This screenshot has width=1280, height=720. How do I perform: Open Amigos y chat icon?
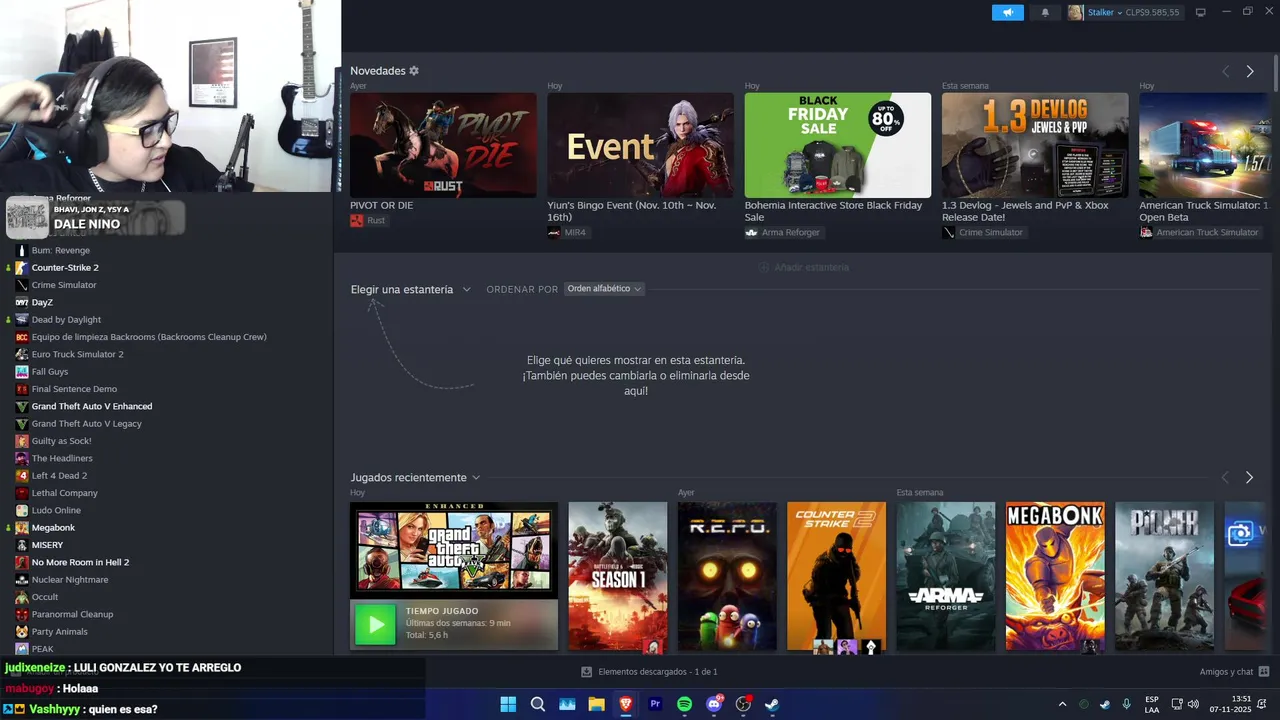1264,672
